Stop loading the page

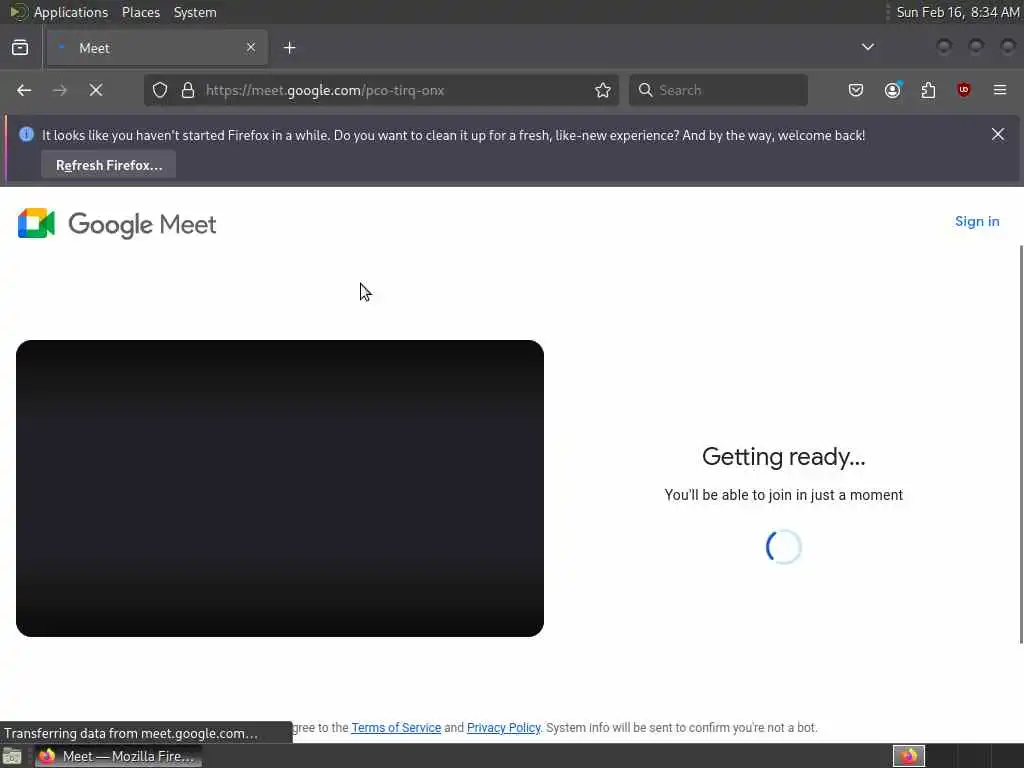(x=96, y=90)
